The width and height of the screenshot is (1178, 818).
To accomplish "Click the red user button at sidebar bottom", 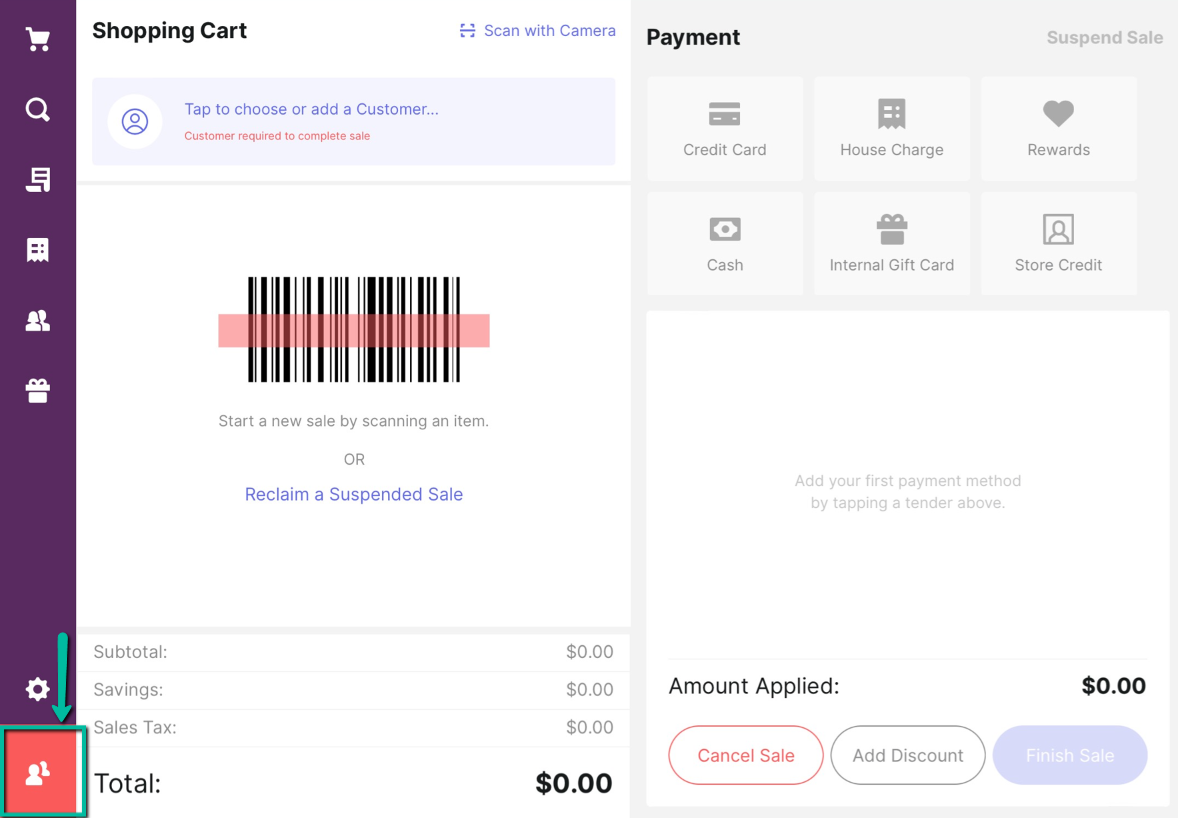I will click(x=41, y=771).
